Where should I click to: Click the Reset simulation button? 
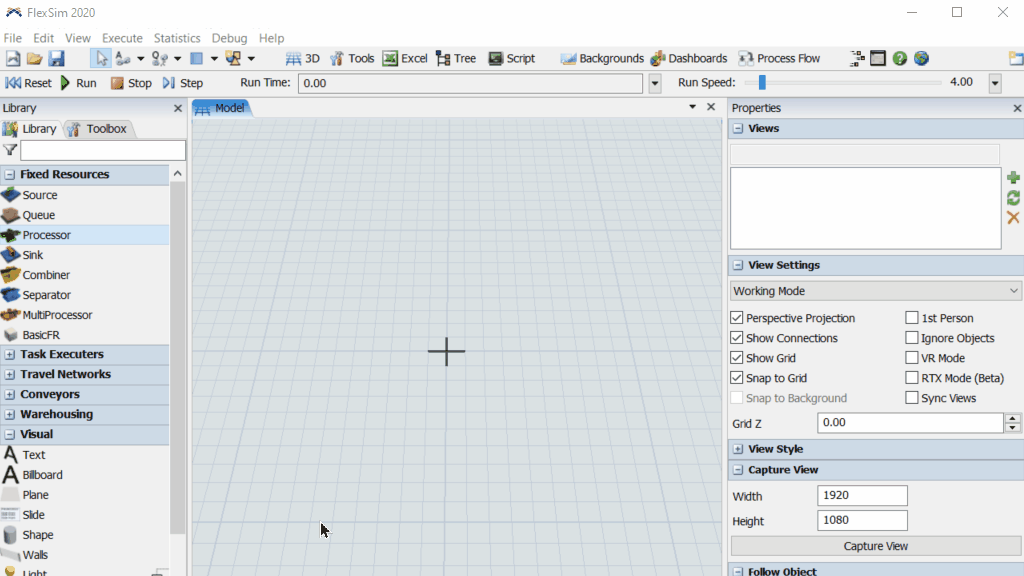pos(29,83)
